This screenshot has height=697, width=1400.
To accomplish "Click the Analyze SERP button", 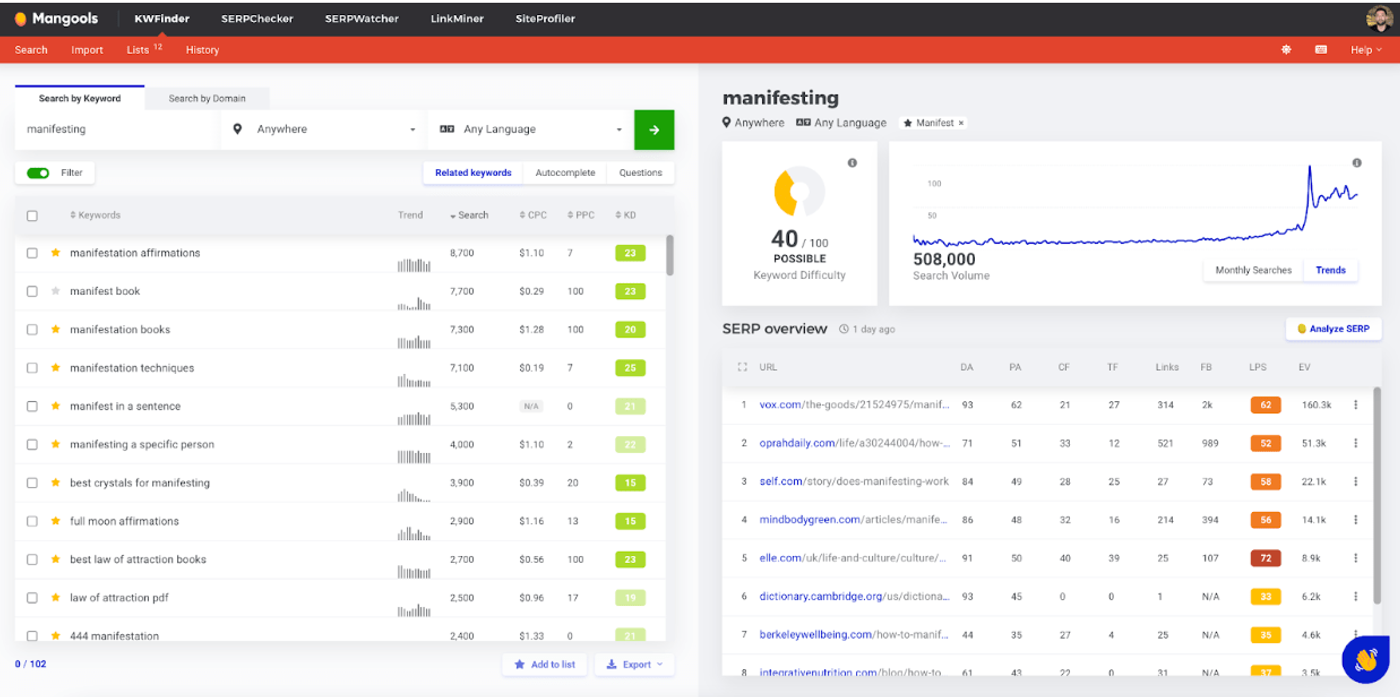I will 1333,328.
